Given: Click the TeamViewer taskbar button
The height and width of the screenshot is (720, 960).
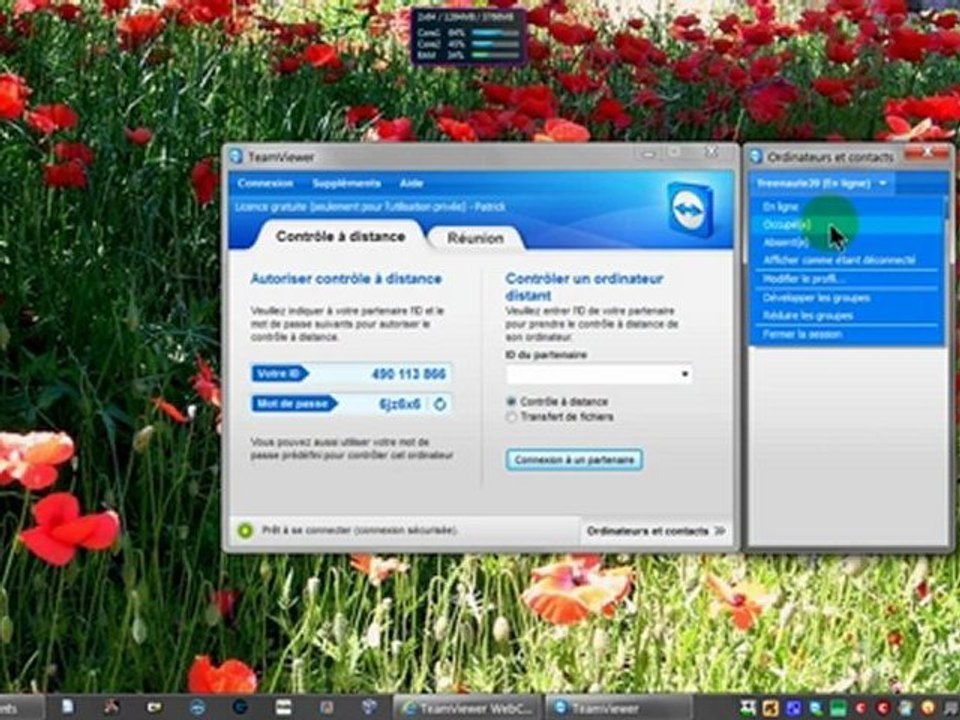Looking at the screenshot, I should 618,708.
